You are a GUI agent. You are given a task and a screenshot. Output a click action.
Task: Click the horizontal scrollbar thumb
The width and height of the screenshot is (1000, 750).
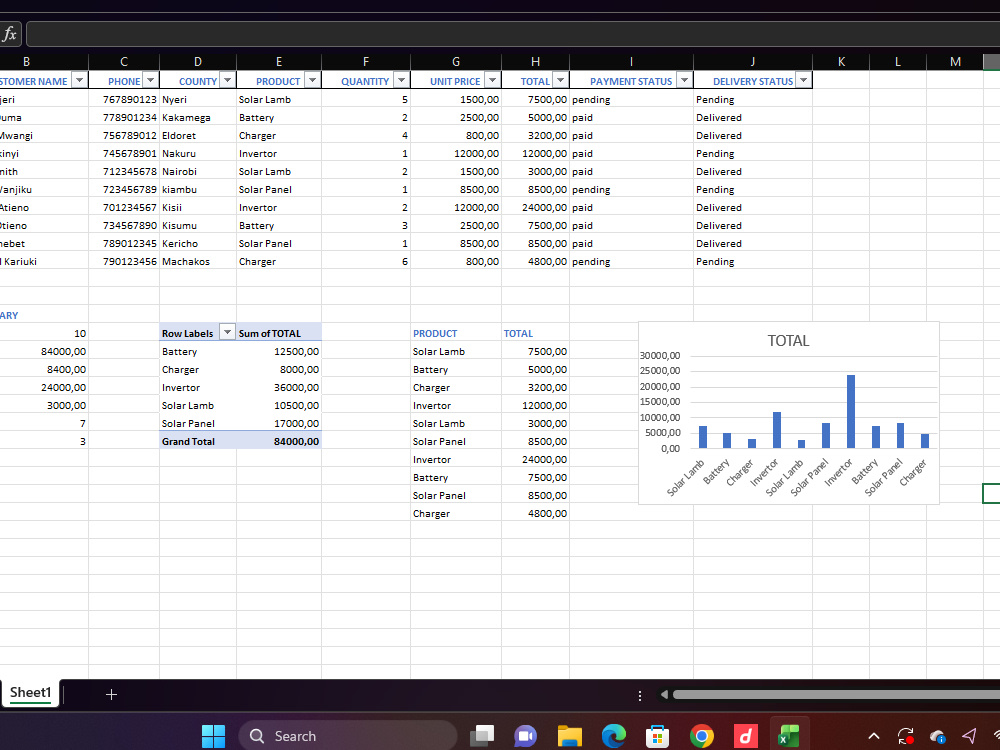tap(836, 695)
